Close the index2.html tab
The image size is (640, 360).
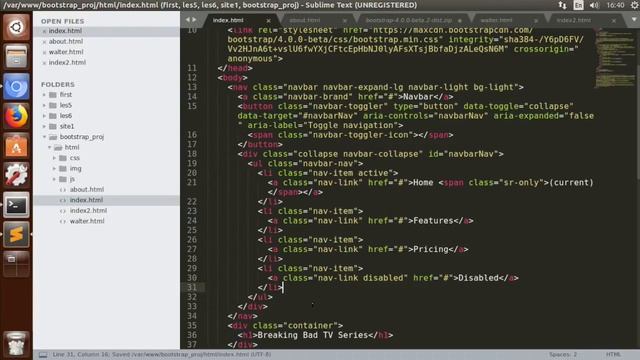coord(613,20)
